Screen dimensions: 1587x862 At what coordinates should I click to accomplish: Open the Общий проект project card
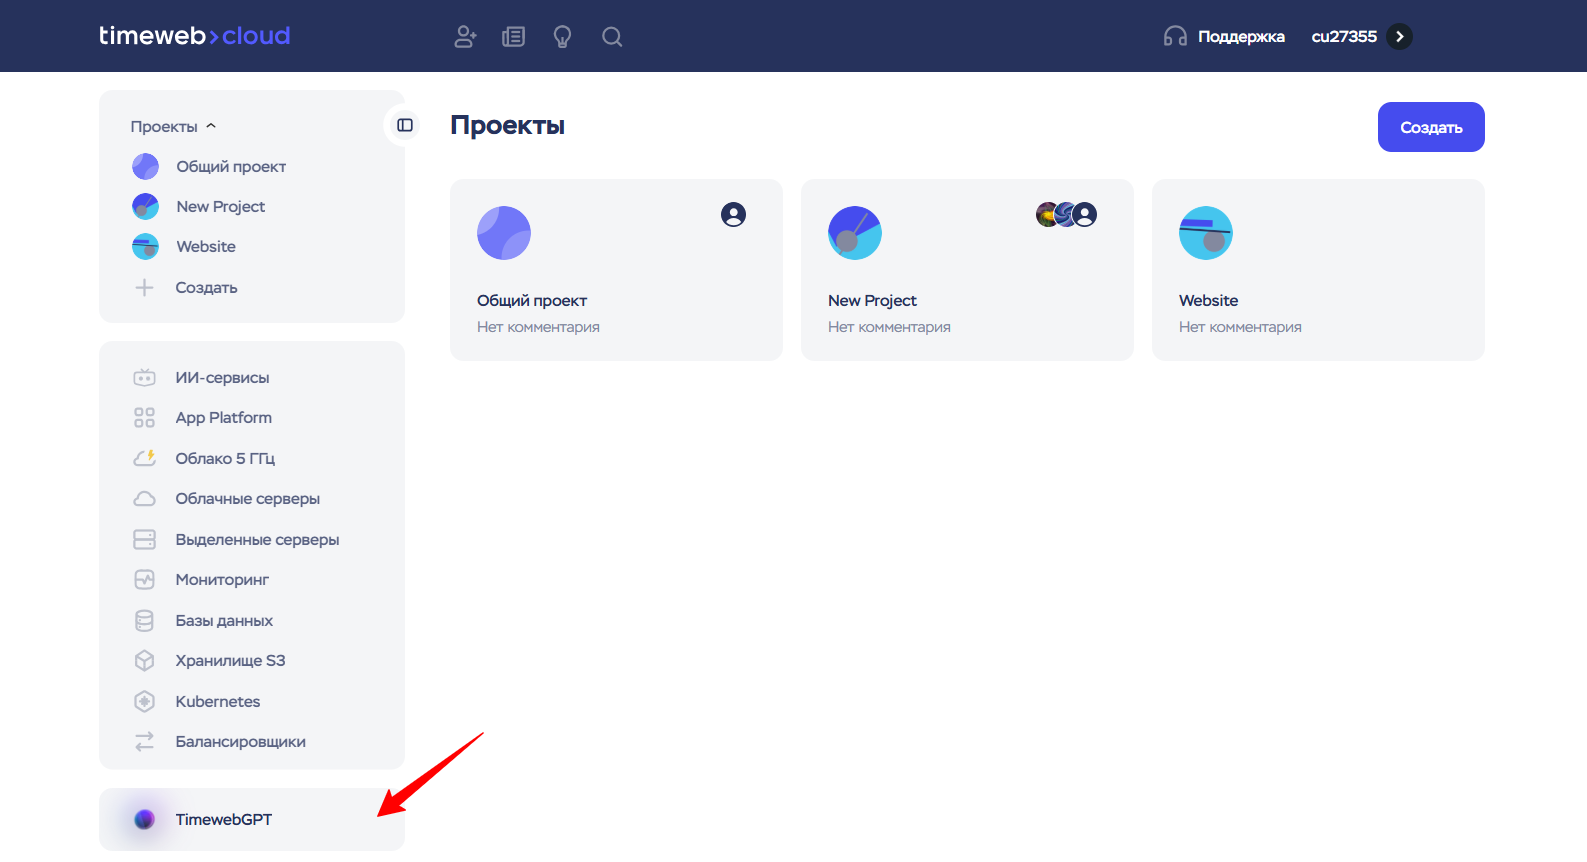(x=616, y=270)
